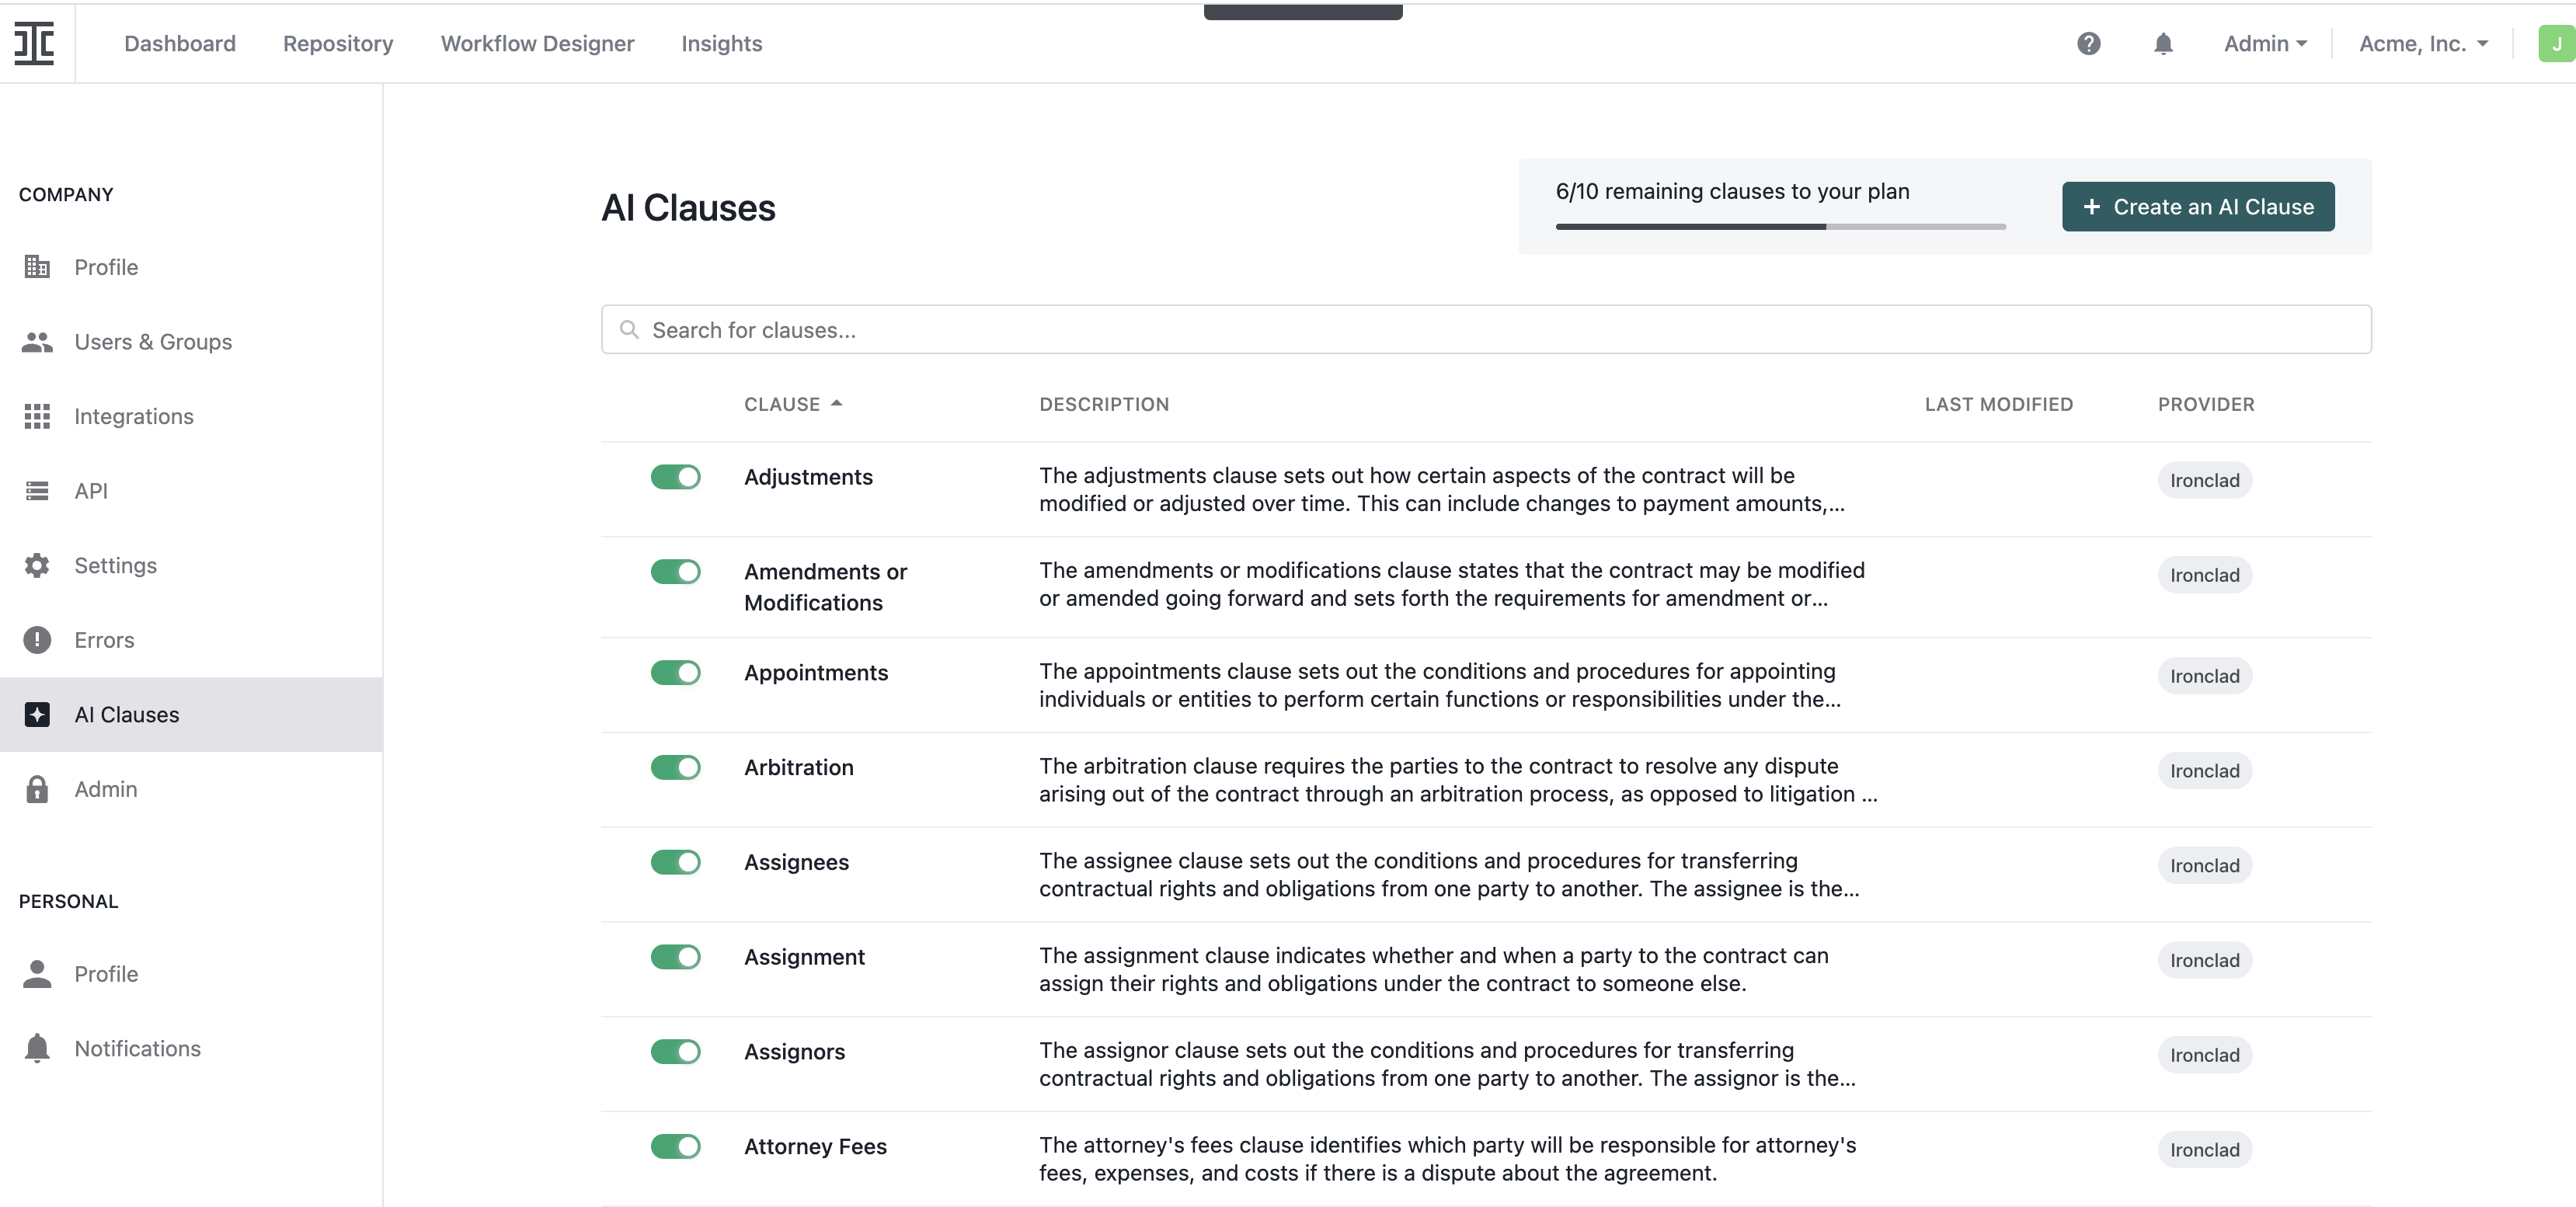Click the Amendments or Modifications clause name
The width and height of the screenshot is (2576, 1207).
(825, 587)
